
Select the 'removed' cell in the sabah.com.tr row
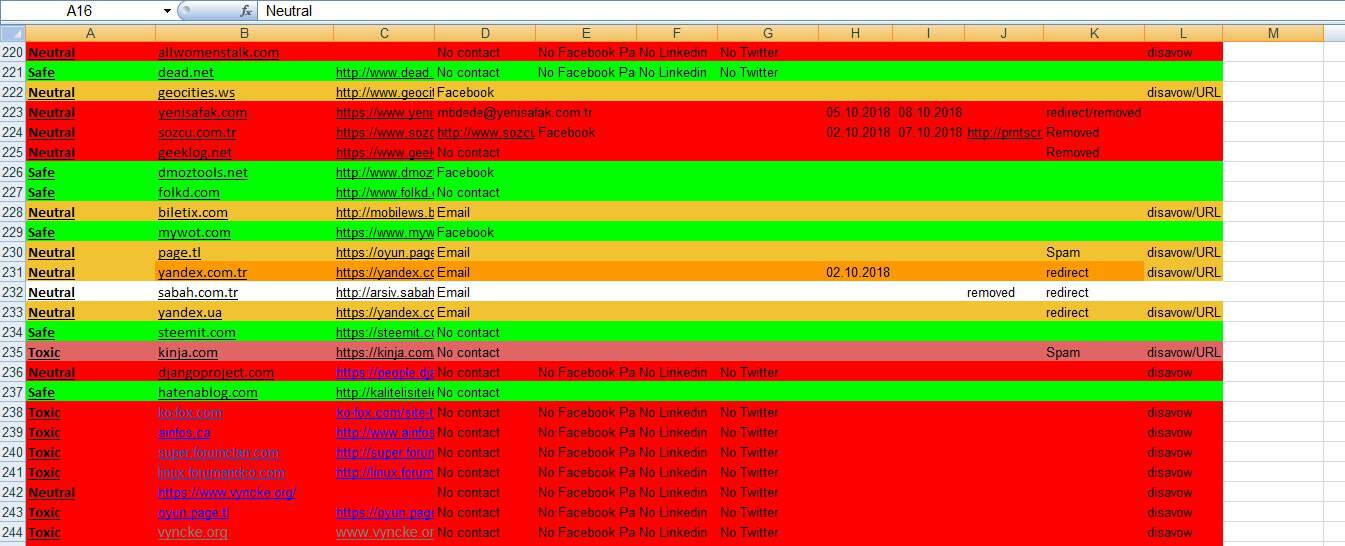click(990, 292)
